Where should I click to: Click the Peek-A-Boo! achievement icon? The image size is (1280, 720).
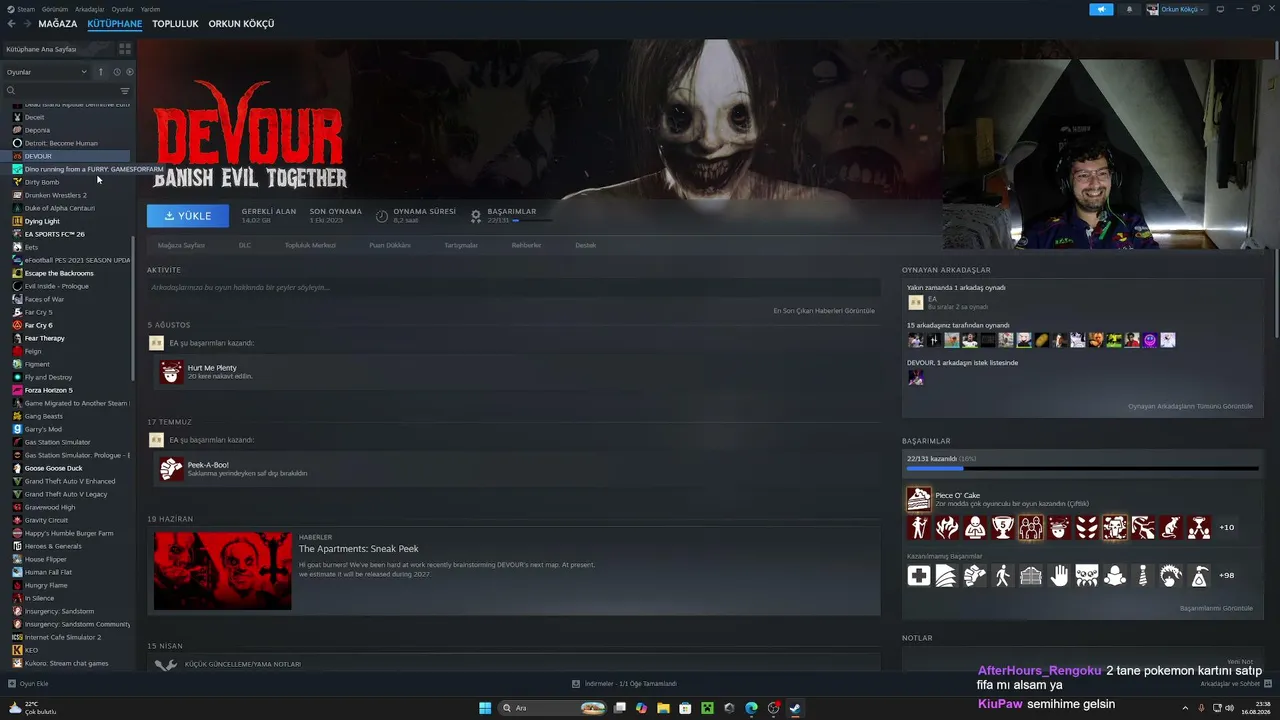[172, 469]
